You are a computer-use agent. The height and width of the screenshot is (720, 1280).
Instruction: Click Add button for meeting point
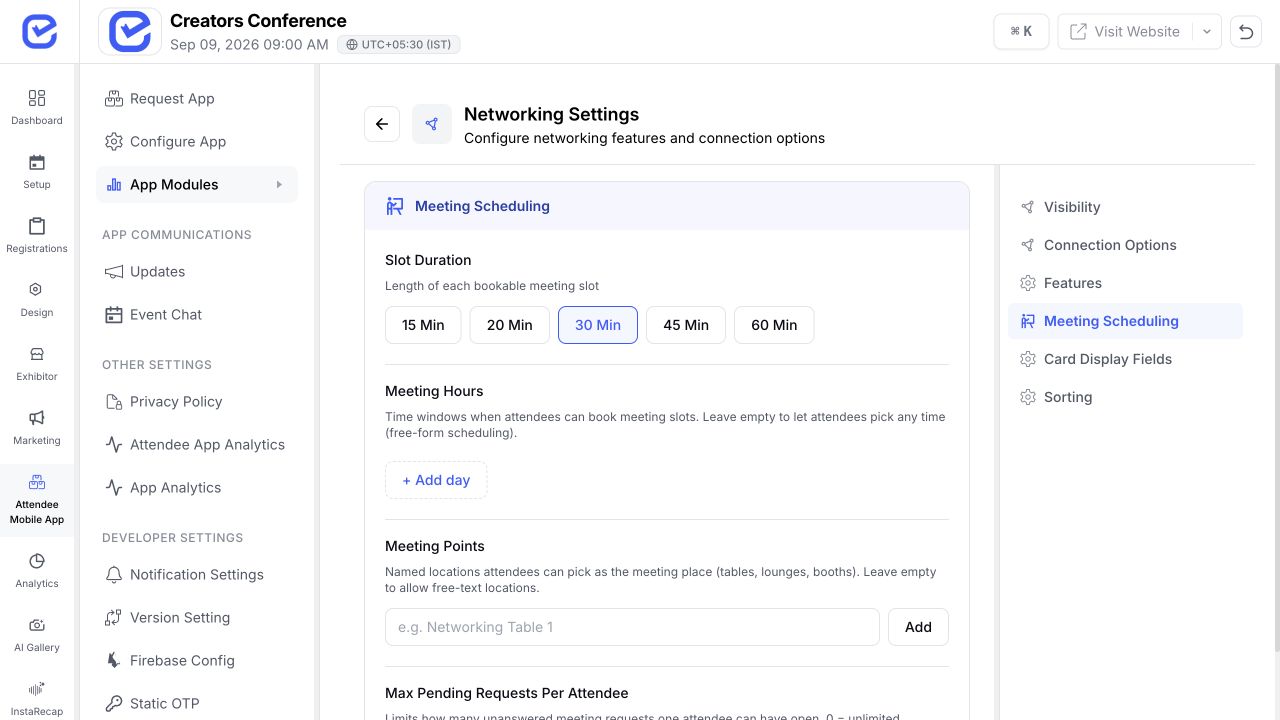(x=918, y=627)
